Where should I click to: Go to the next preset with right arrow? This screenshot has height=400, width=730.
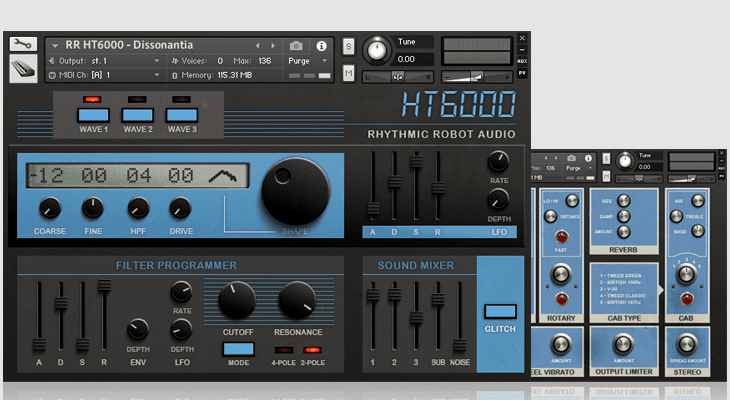coord(272,45)
